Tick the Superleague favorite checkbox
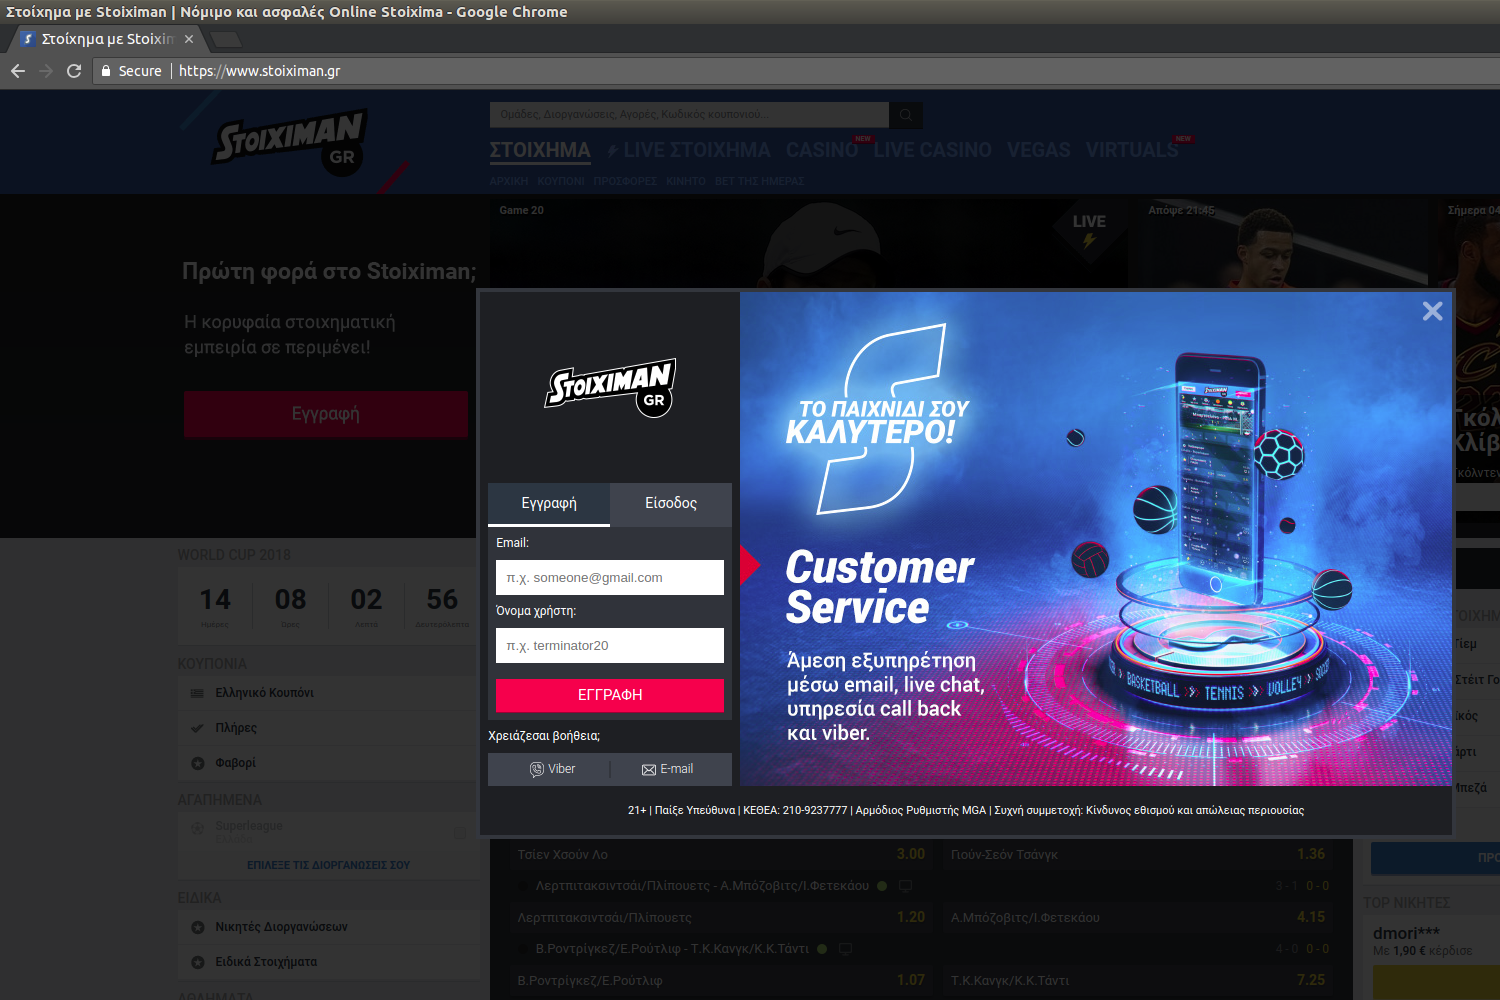 [460, 832]
